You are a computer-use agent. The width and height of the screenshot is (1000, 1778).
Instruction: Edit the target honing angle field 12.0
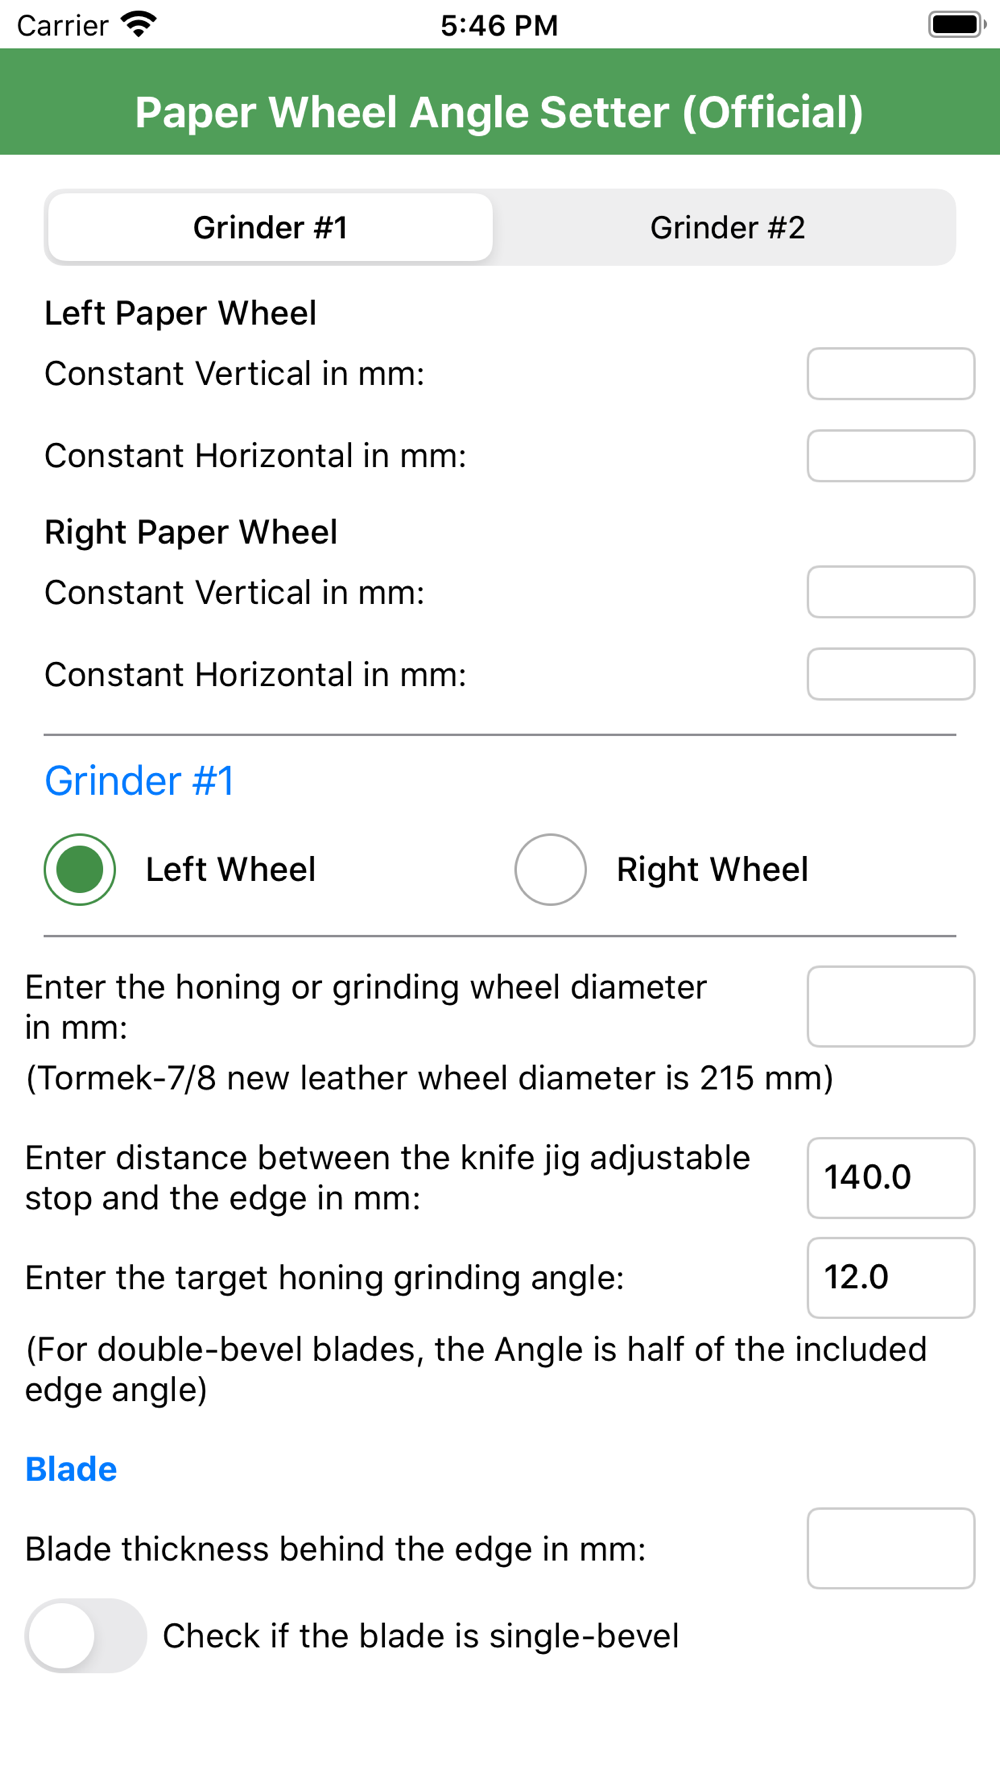pyautogui.click(x=890, y=1278)
